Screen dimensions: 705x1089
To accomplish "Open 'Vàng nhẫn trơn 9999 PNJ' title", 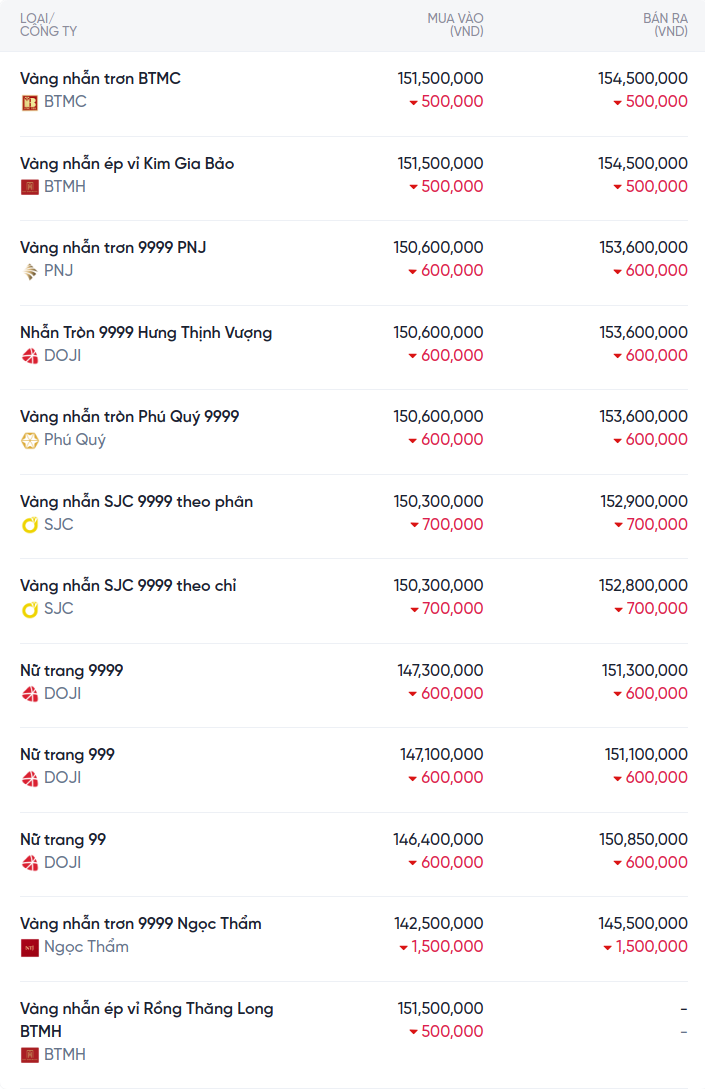I will 113,247.
